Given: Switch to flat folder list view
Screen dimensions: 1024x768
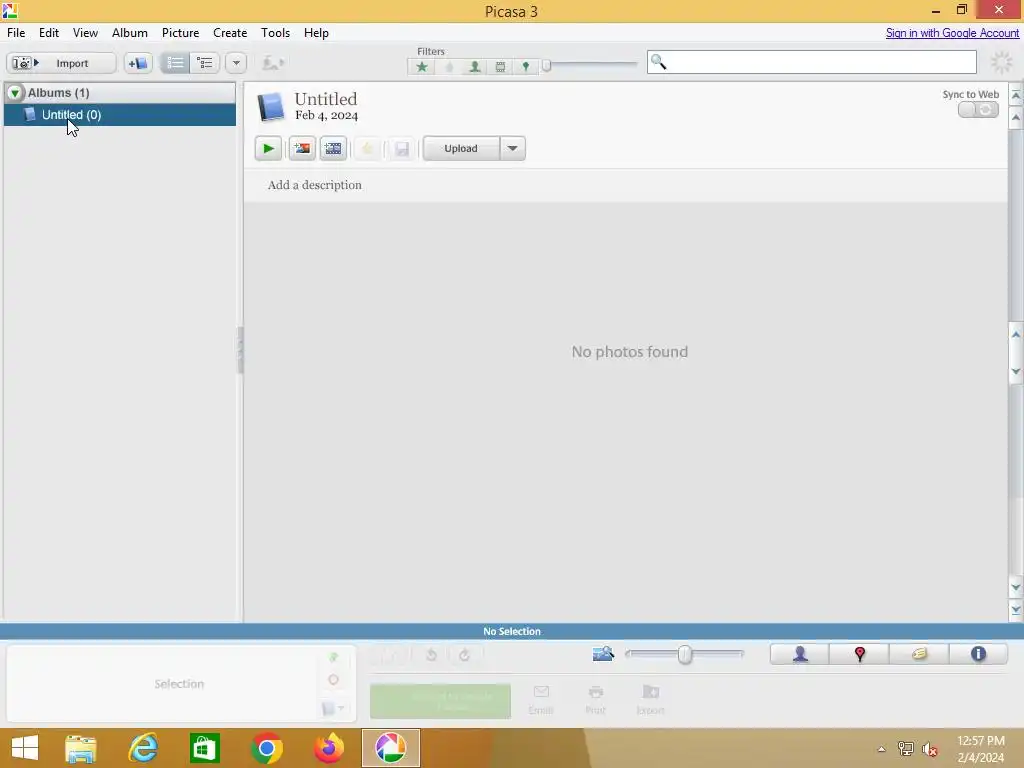Looking at the screenshot, I should (175, 63).
